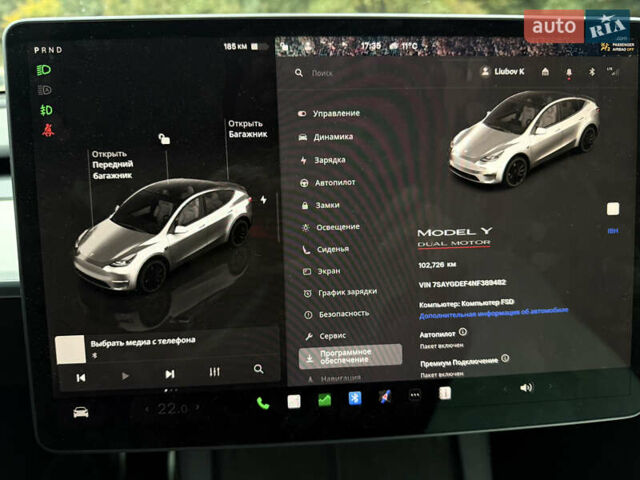The height and width of the screenshot is (480, 640).
Task: Open the white app right of launcher
Action: pos(445,393)
